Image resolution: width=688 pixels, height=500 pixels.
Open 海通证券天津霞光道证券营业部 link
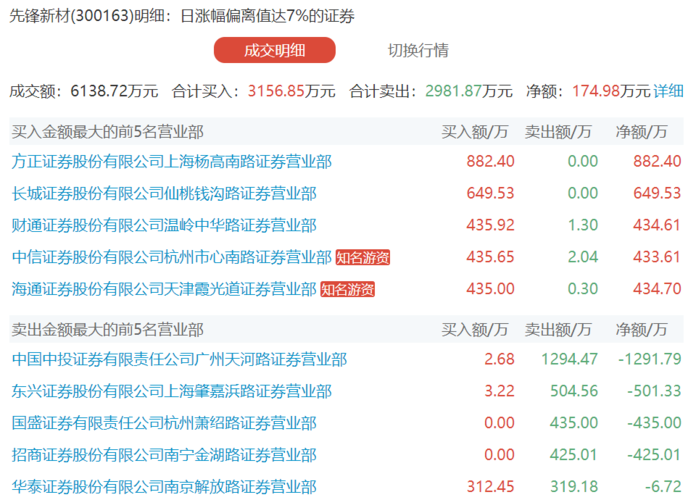(164, 289)
